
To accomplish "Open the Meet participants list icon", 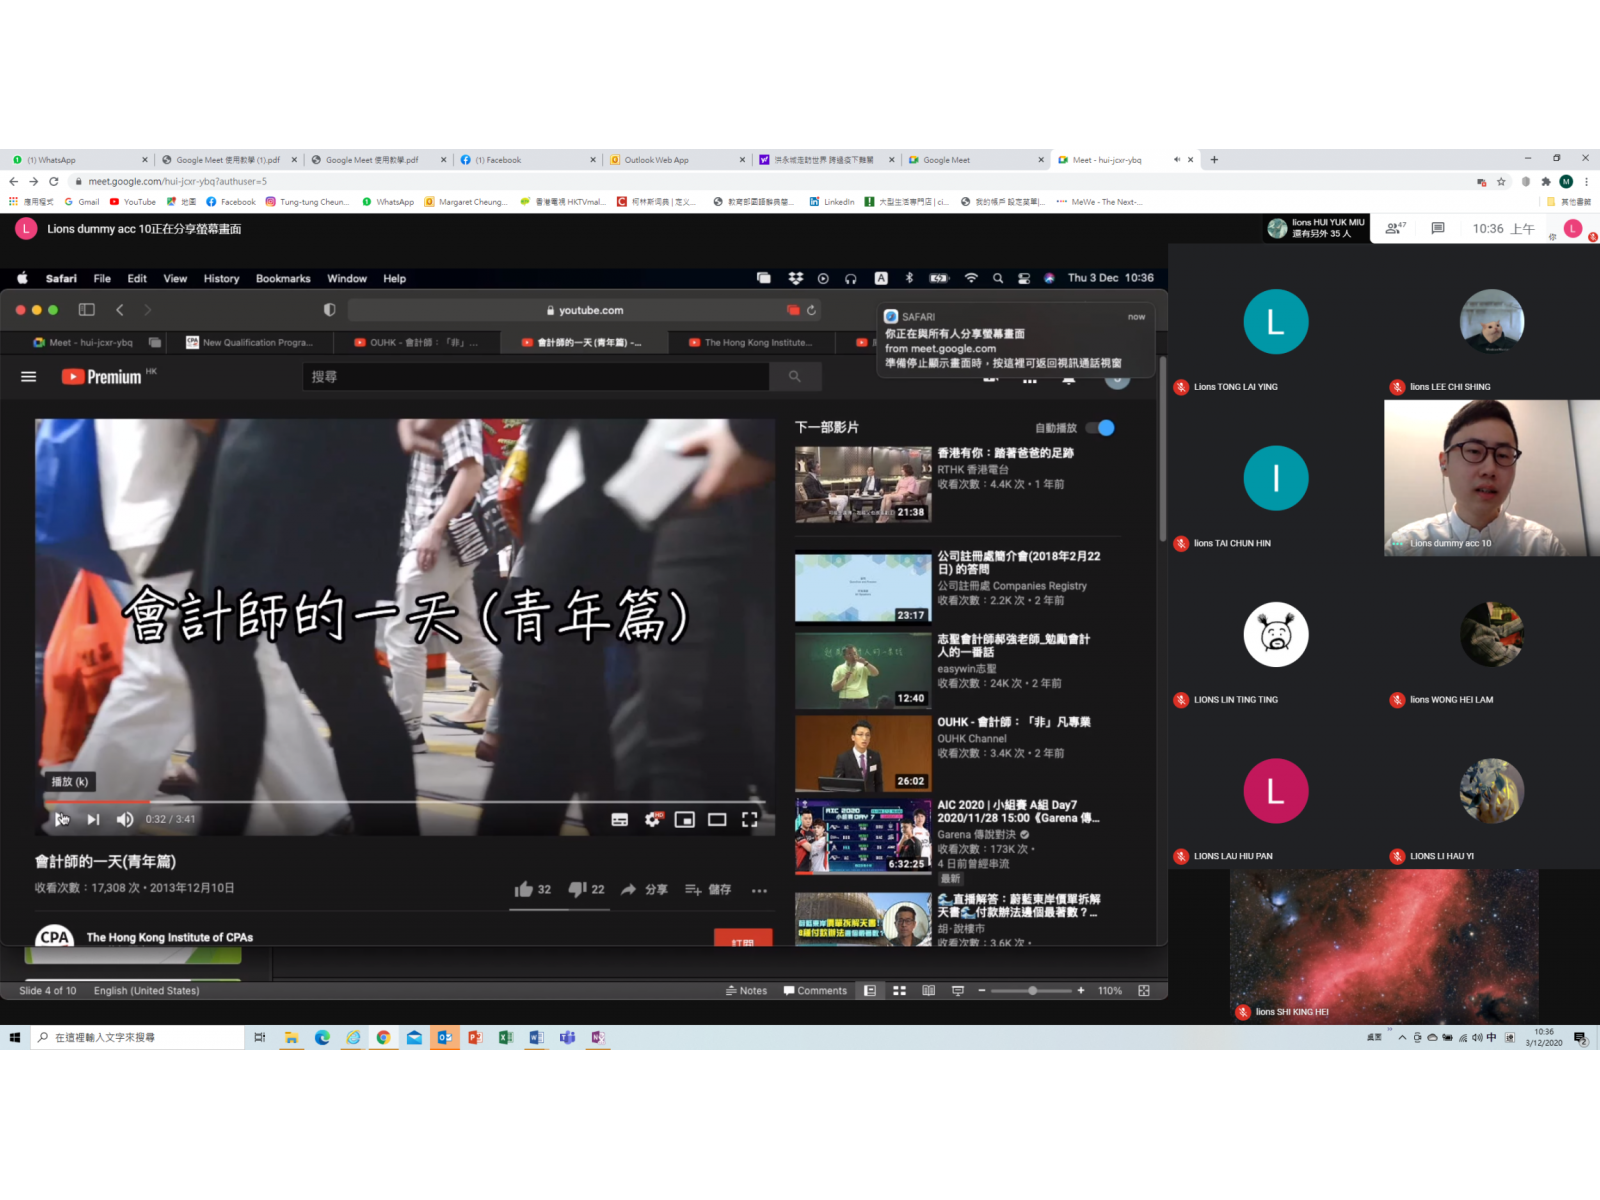I will coord(1393,229).
